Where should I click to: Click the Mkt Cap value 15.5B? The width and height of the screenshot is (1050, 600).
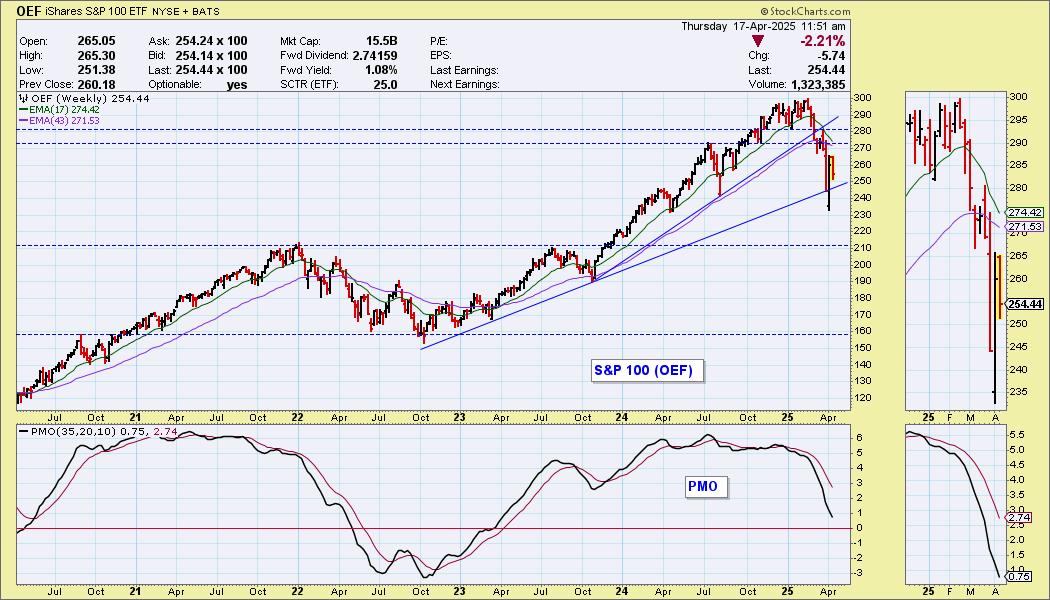(x=381, y=41)
